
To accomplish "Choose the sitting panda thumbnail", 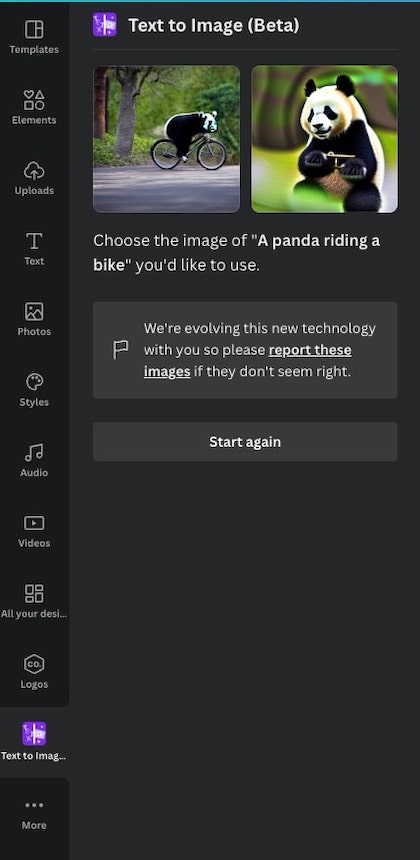I will coord(325,139).
